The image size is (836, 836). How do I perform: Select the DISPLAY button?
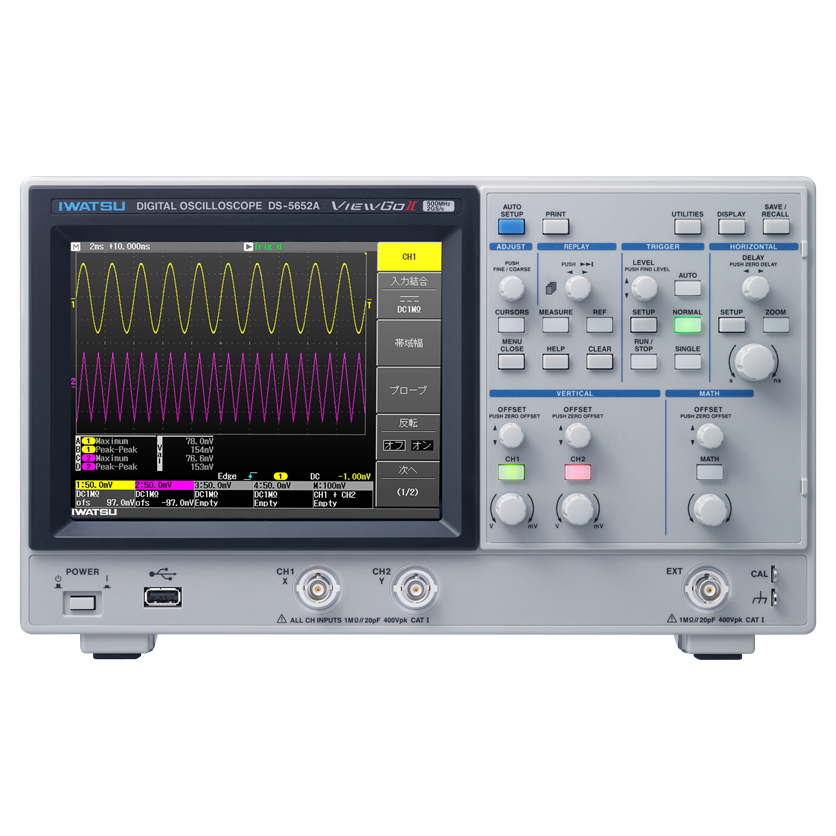[x=731, y=227]
